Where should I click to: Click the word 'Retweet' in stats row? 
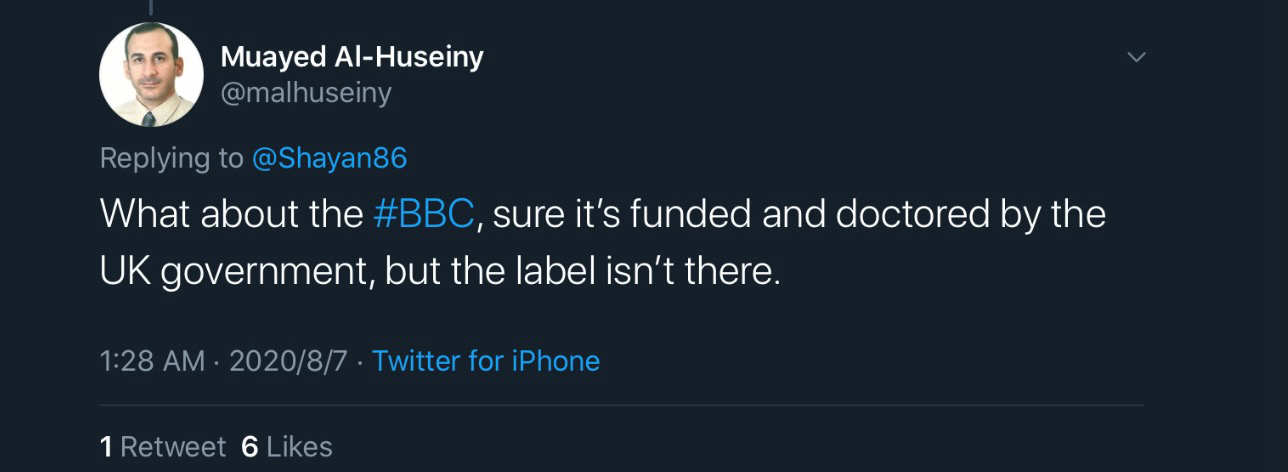click(x=173, y=447)
